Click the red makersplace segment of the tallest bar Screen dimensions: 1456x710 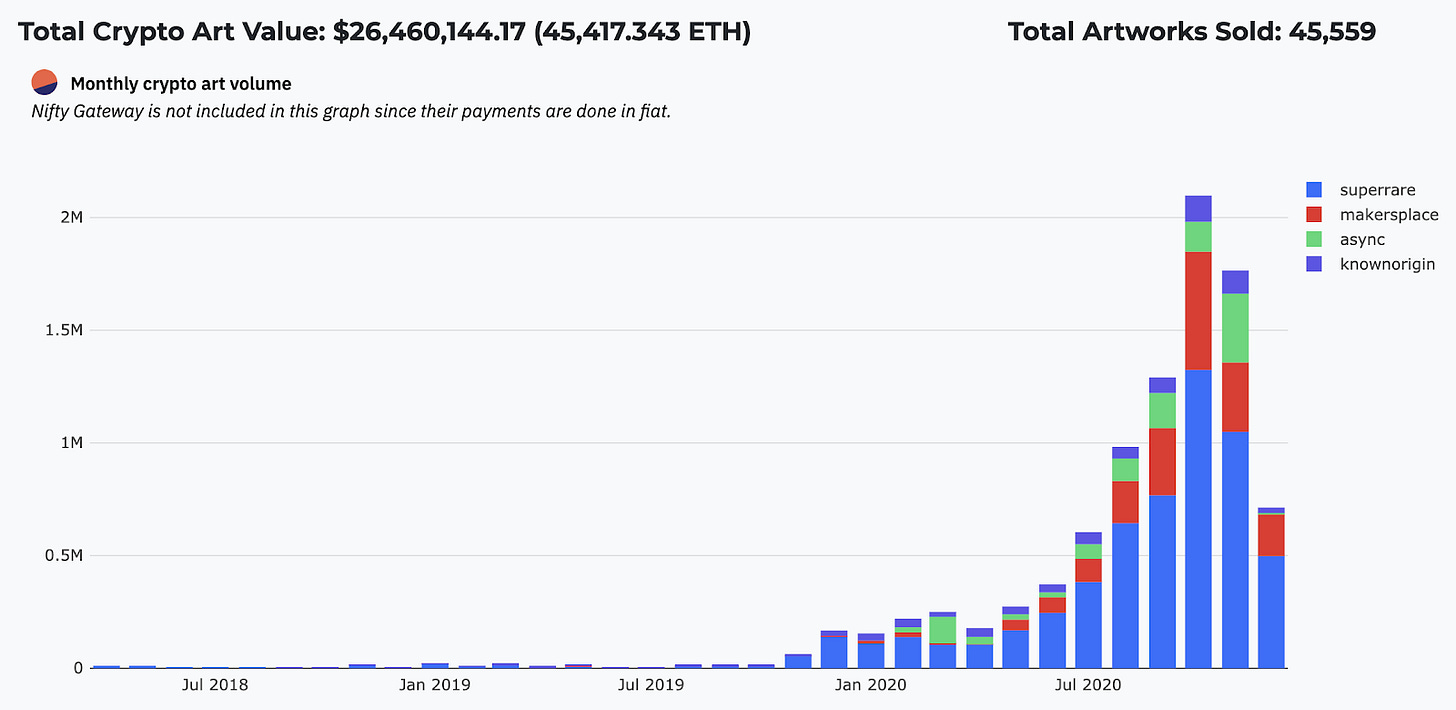pyautogui.click(x=1198, y=310)
